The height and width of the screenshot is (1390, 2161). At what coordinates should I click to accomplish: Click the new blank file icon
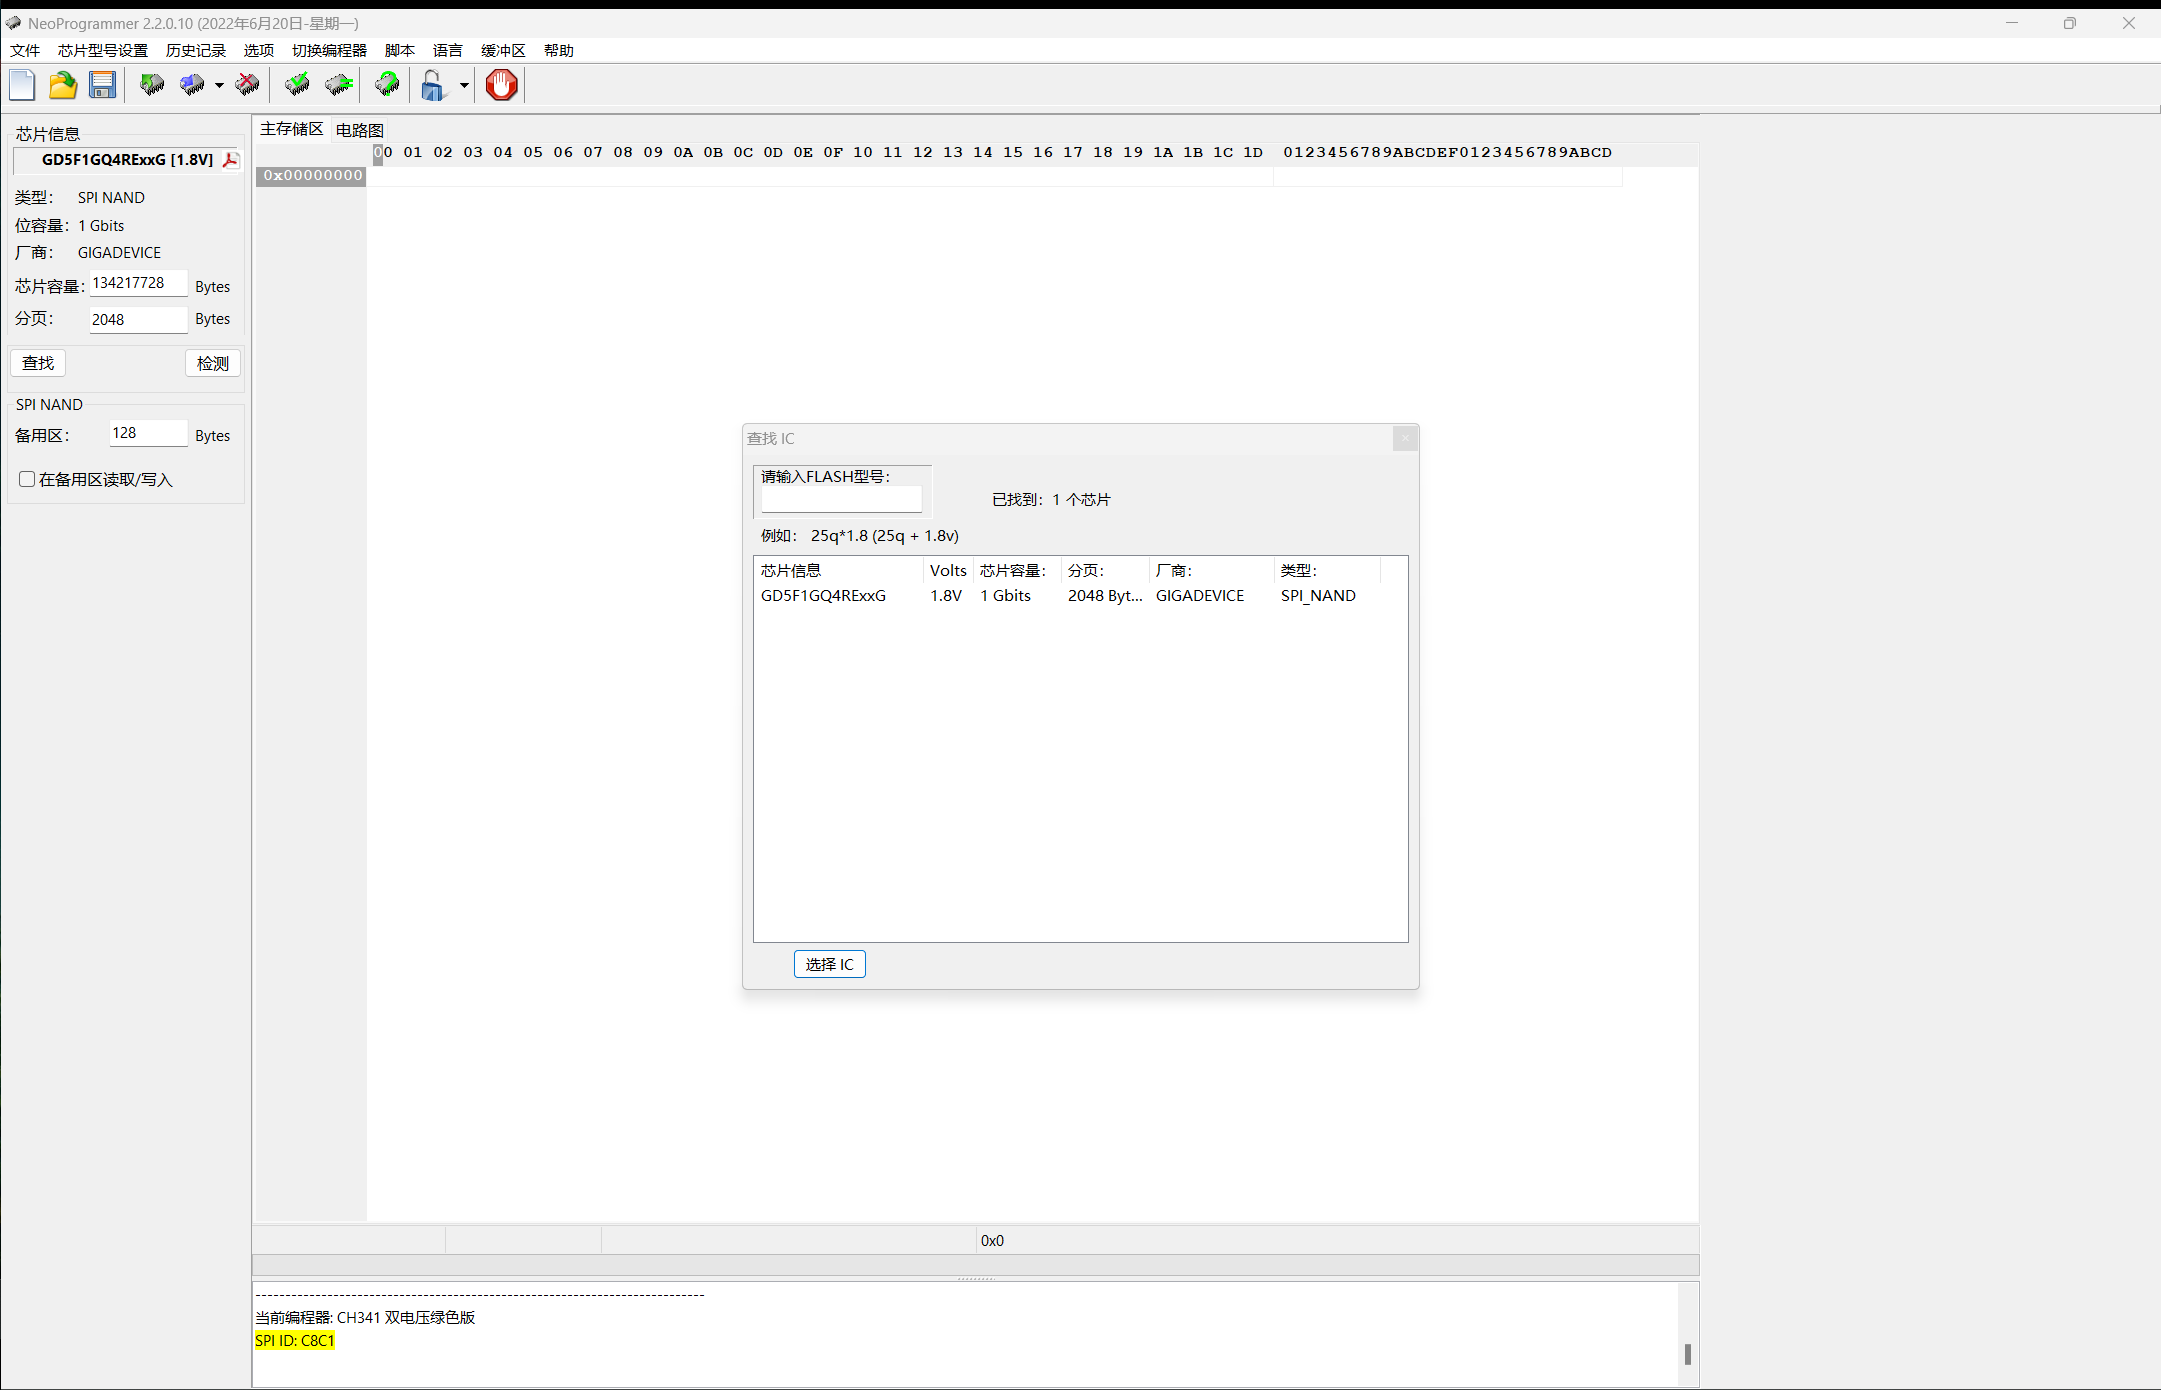tap(22, 86)
